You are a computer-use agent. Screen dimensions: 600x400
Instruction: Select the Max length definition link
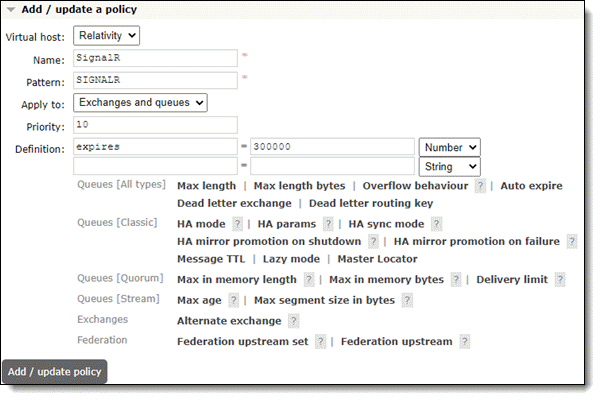(206, 186)
